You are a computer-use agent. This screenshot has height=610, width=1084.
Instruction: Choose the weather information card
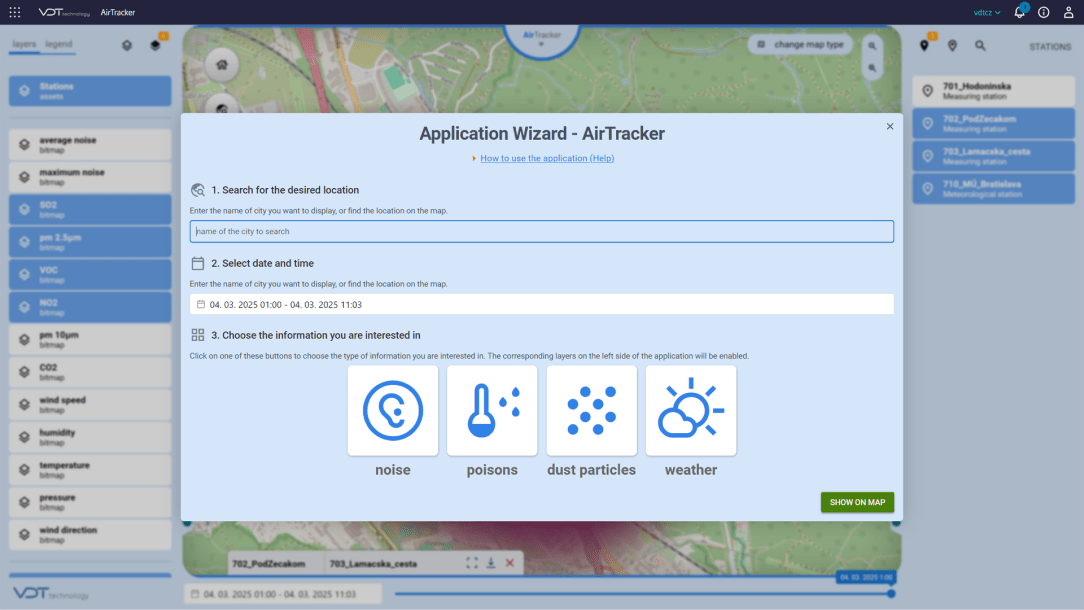pos(691,411)
